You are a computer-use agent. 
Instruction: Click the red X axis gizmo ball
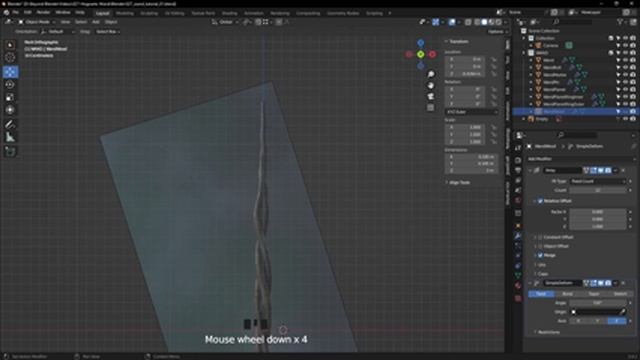[x=432, y=54]
